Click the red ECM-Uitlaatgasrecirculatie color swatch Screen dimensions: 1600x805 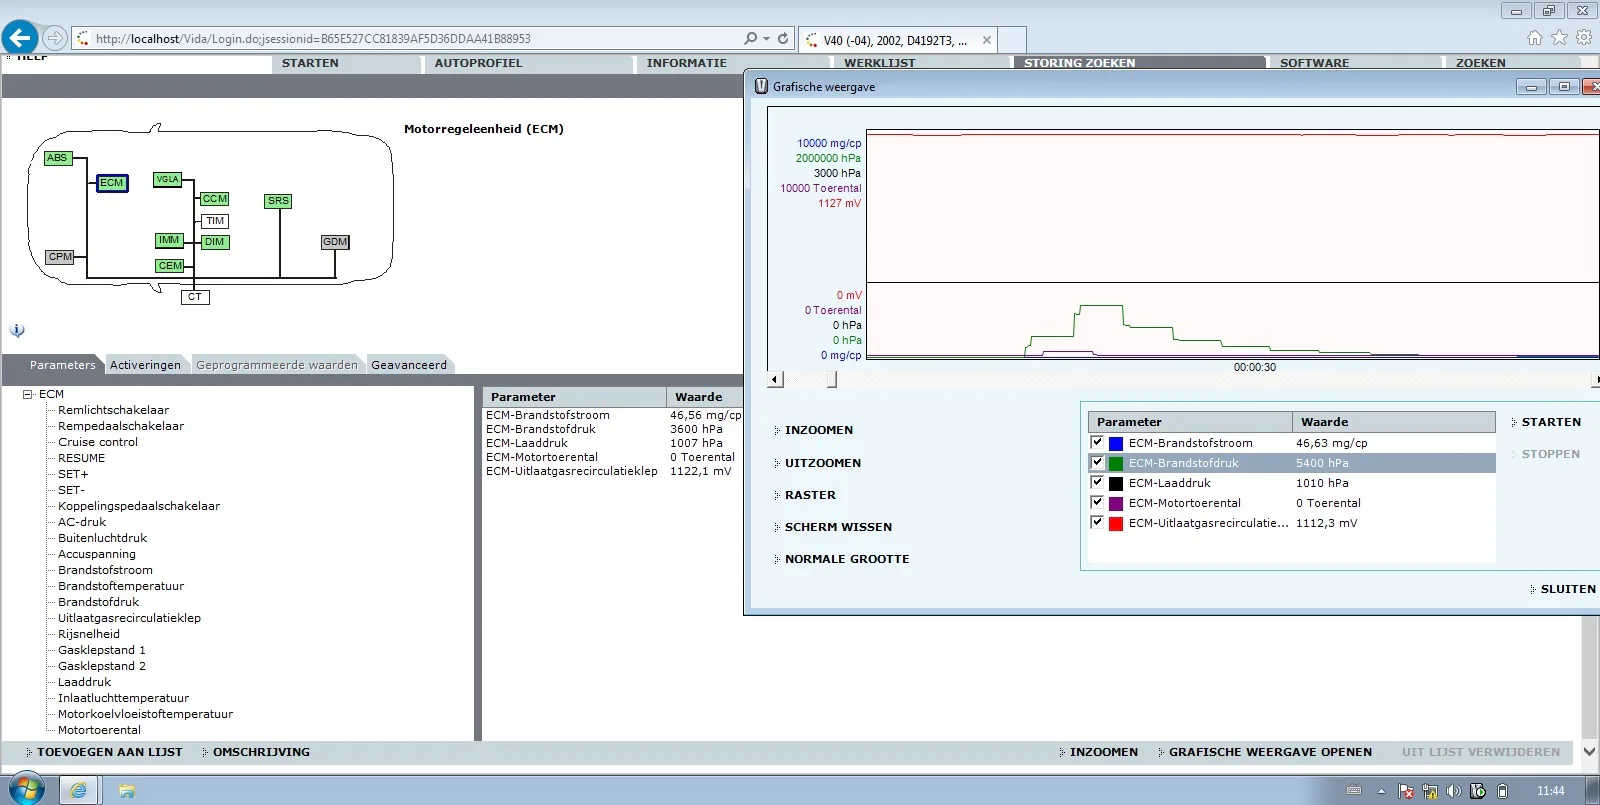pyautogui.click(x=1116, y=523)
